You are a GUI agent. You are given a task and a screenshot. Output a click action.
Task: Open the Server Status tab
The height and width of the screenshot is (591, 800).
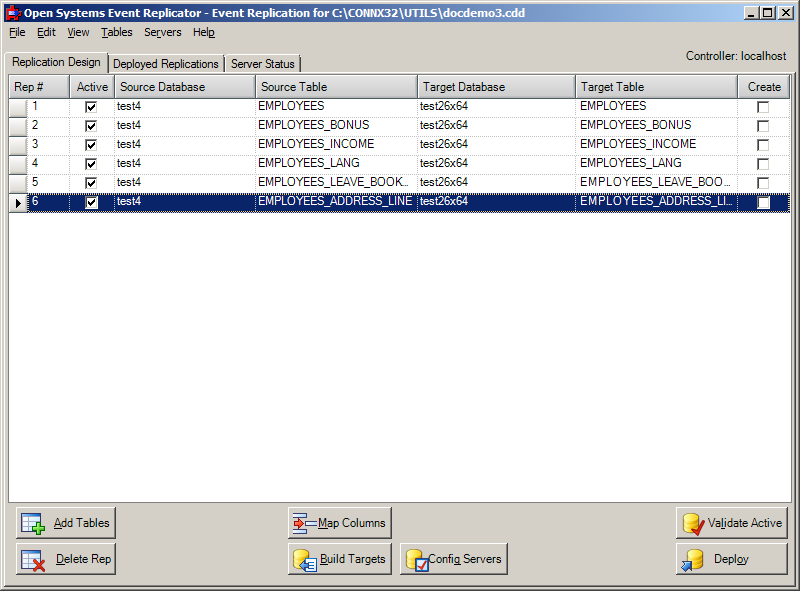click(262, 62)
